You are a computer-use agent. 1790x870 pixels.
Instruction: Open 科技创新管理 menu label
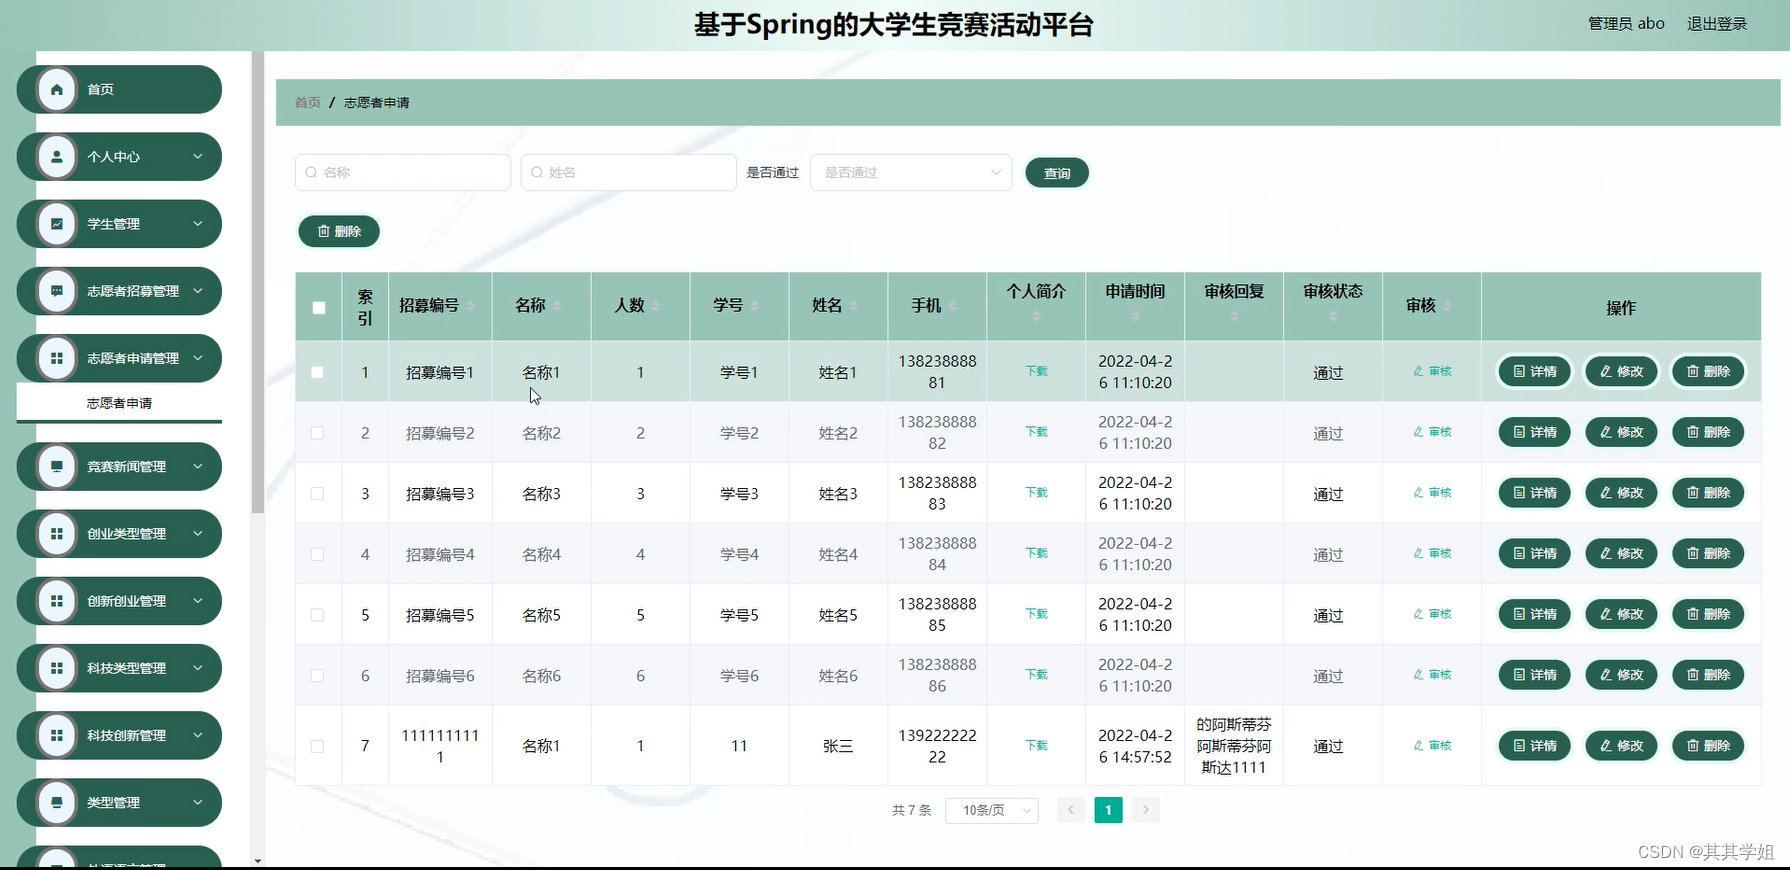[127, 735]
